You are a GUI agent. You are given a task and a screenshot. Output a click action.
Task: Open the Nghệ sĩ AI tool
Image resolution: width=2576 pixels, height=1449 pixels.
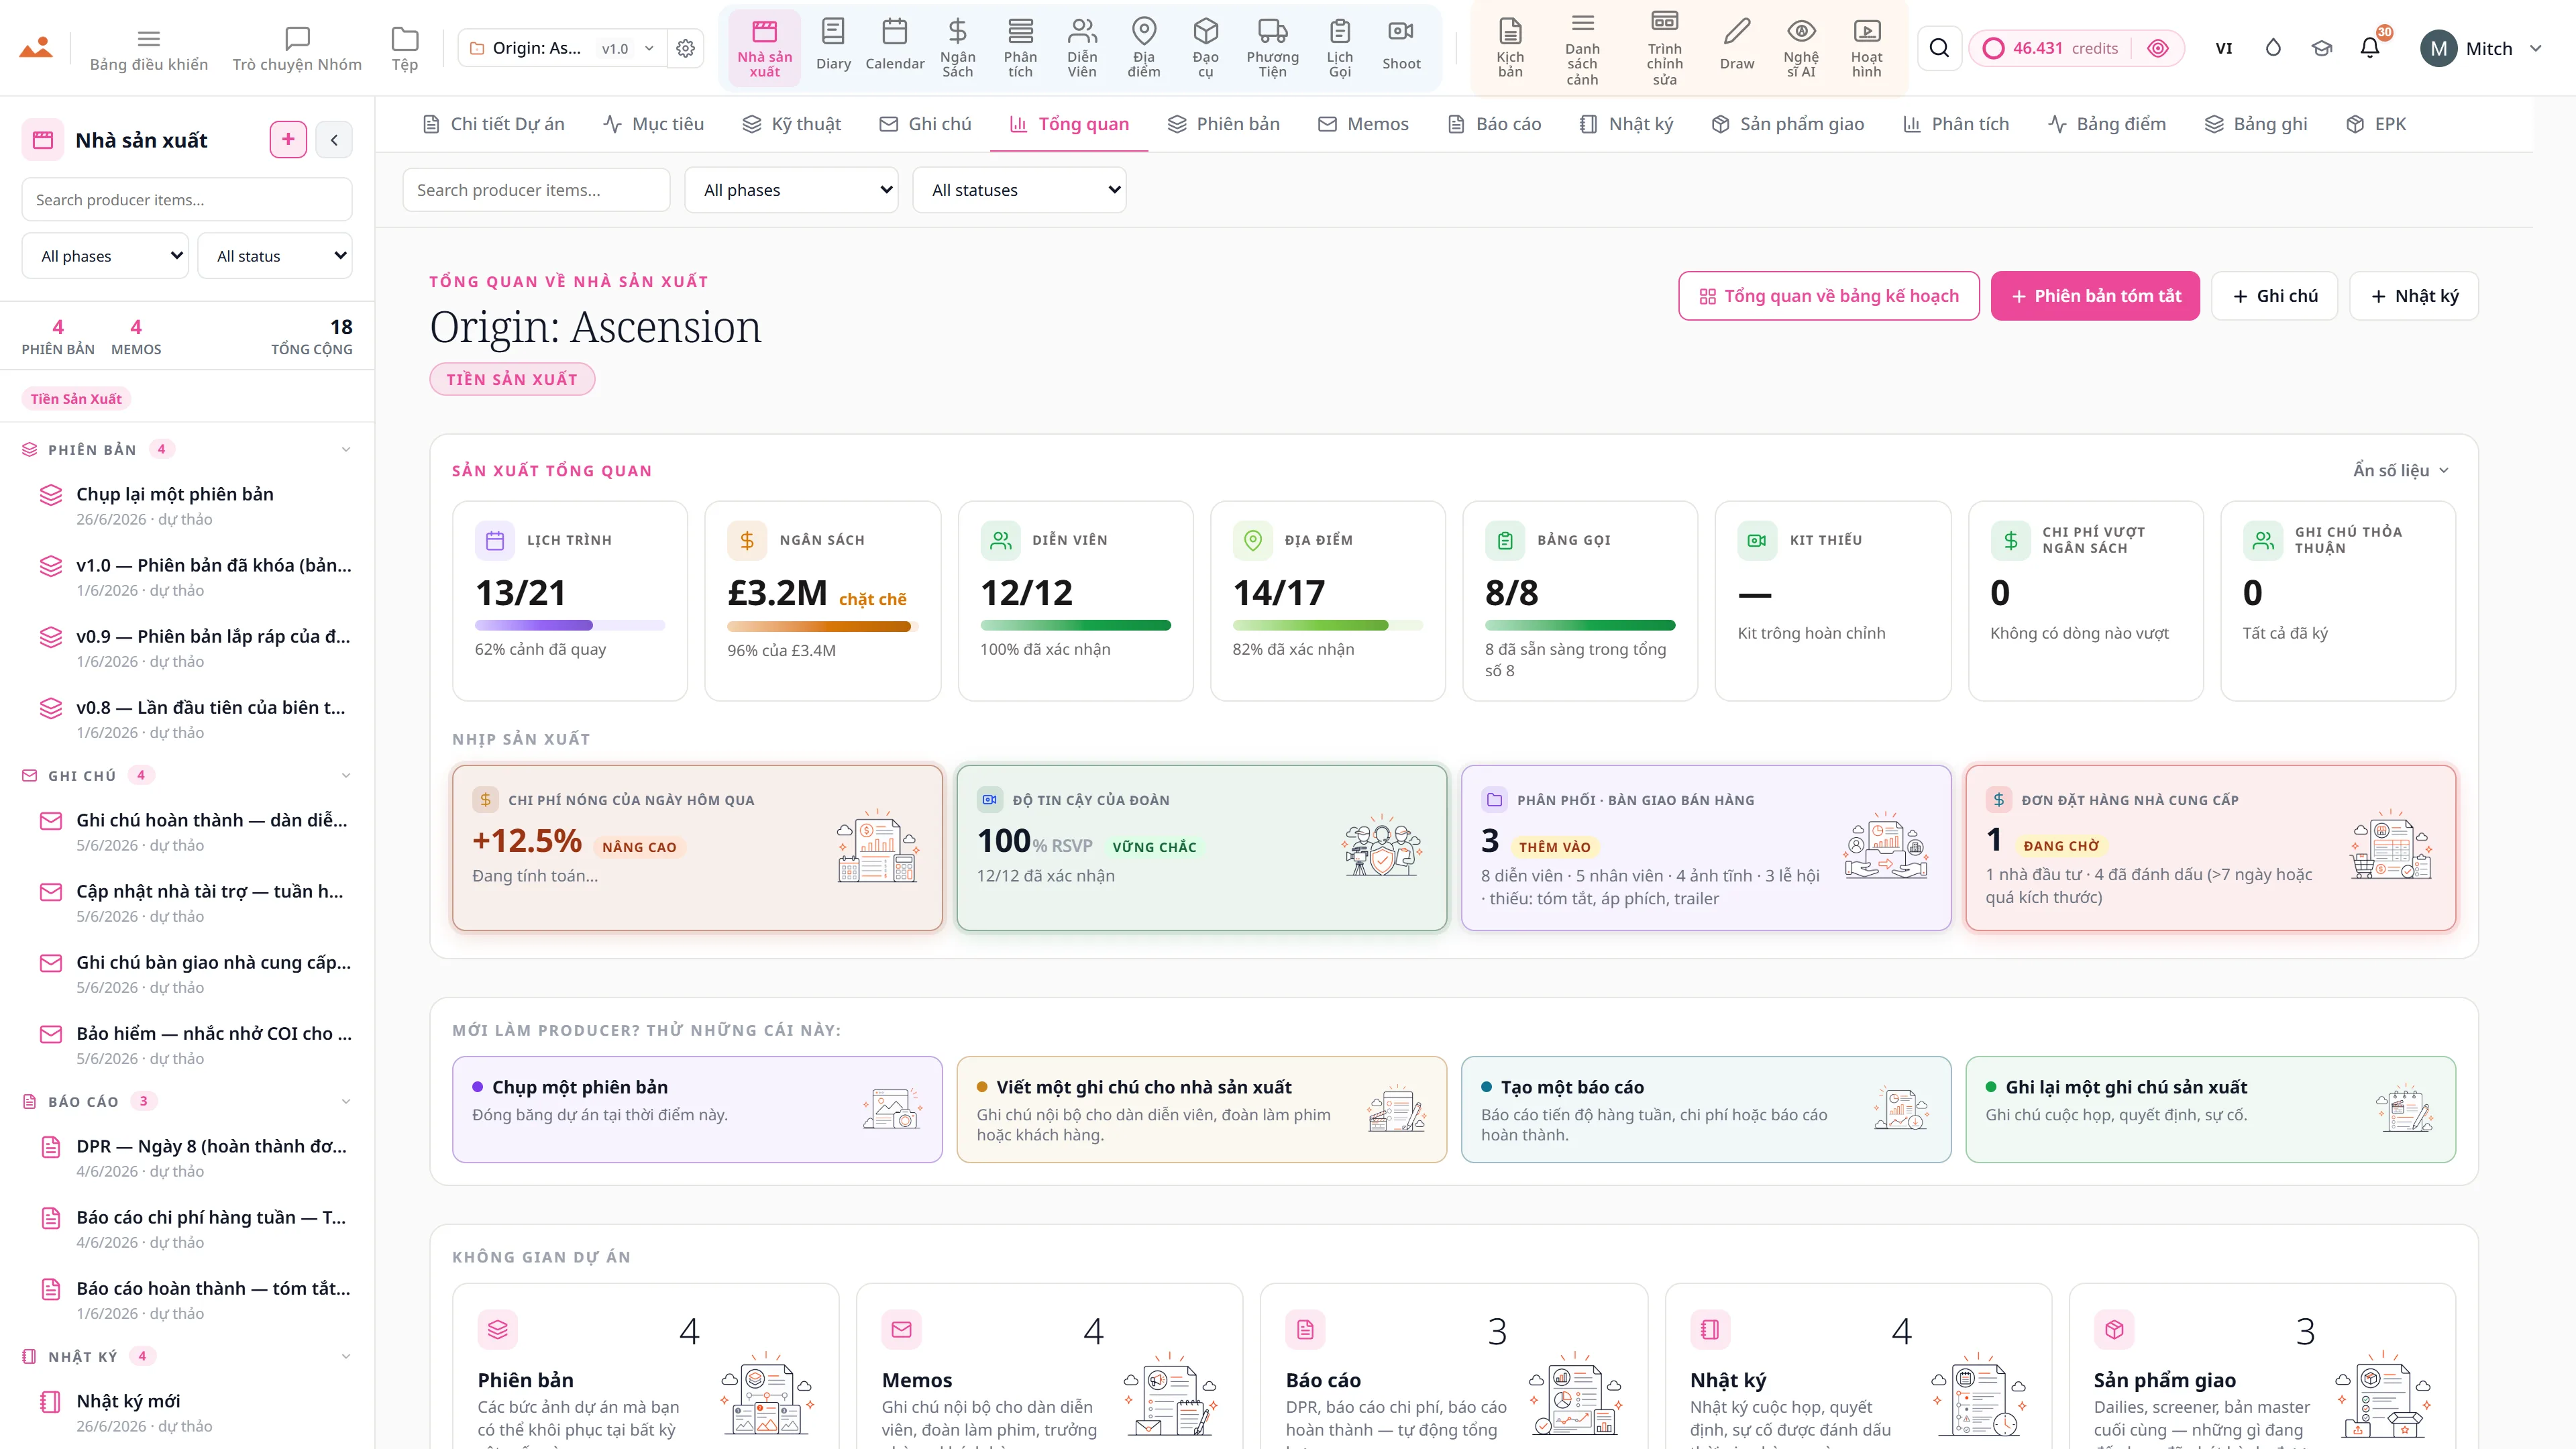coord(1801,47)
